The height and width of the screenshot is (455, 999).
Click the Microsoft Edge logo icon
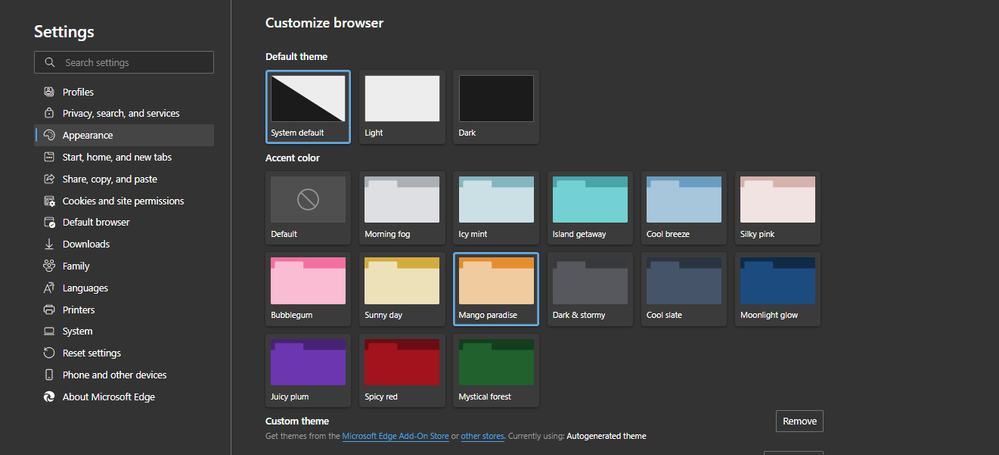point(49,397)
